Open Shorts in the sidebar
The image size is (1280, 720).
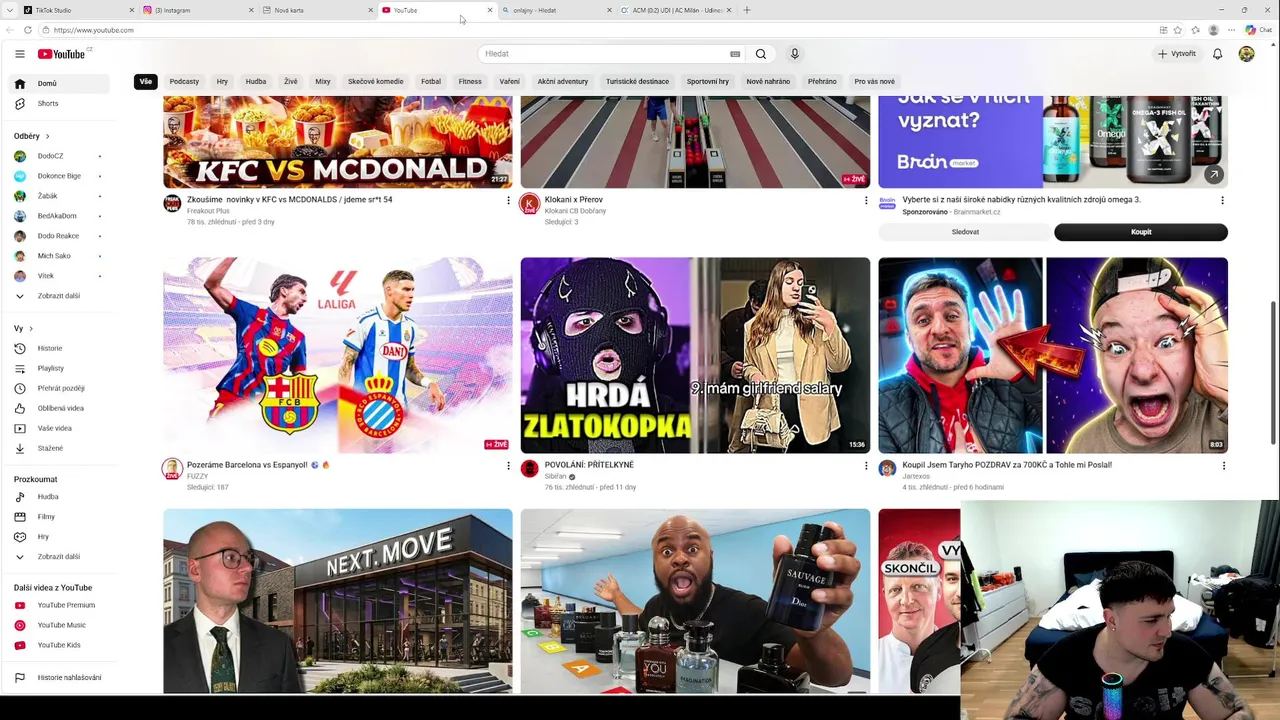[60, 104]
